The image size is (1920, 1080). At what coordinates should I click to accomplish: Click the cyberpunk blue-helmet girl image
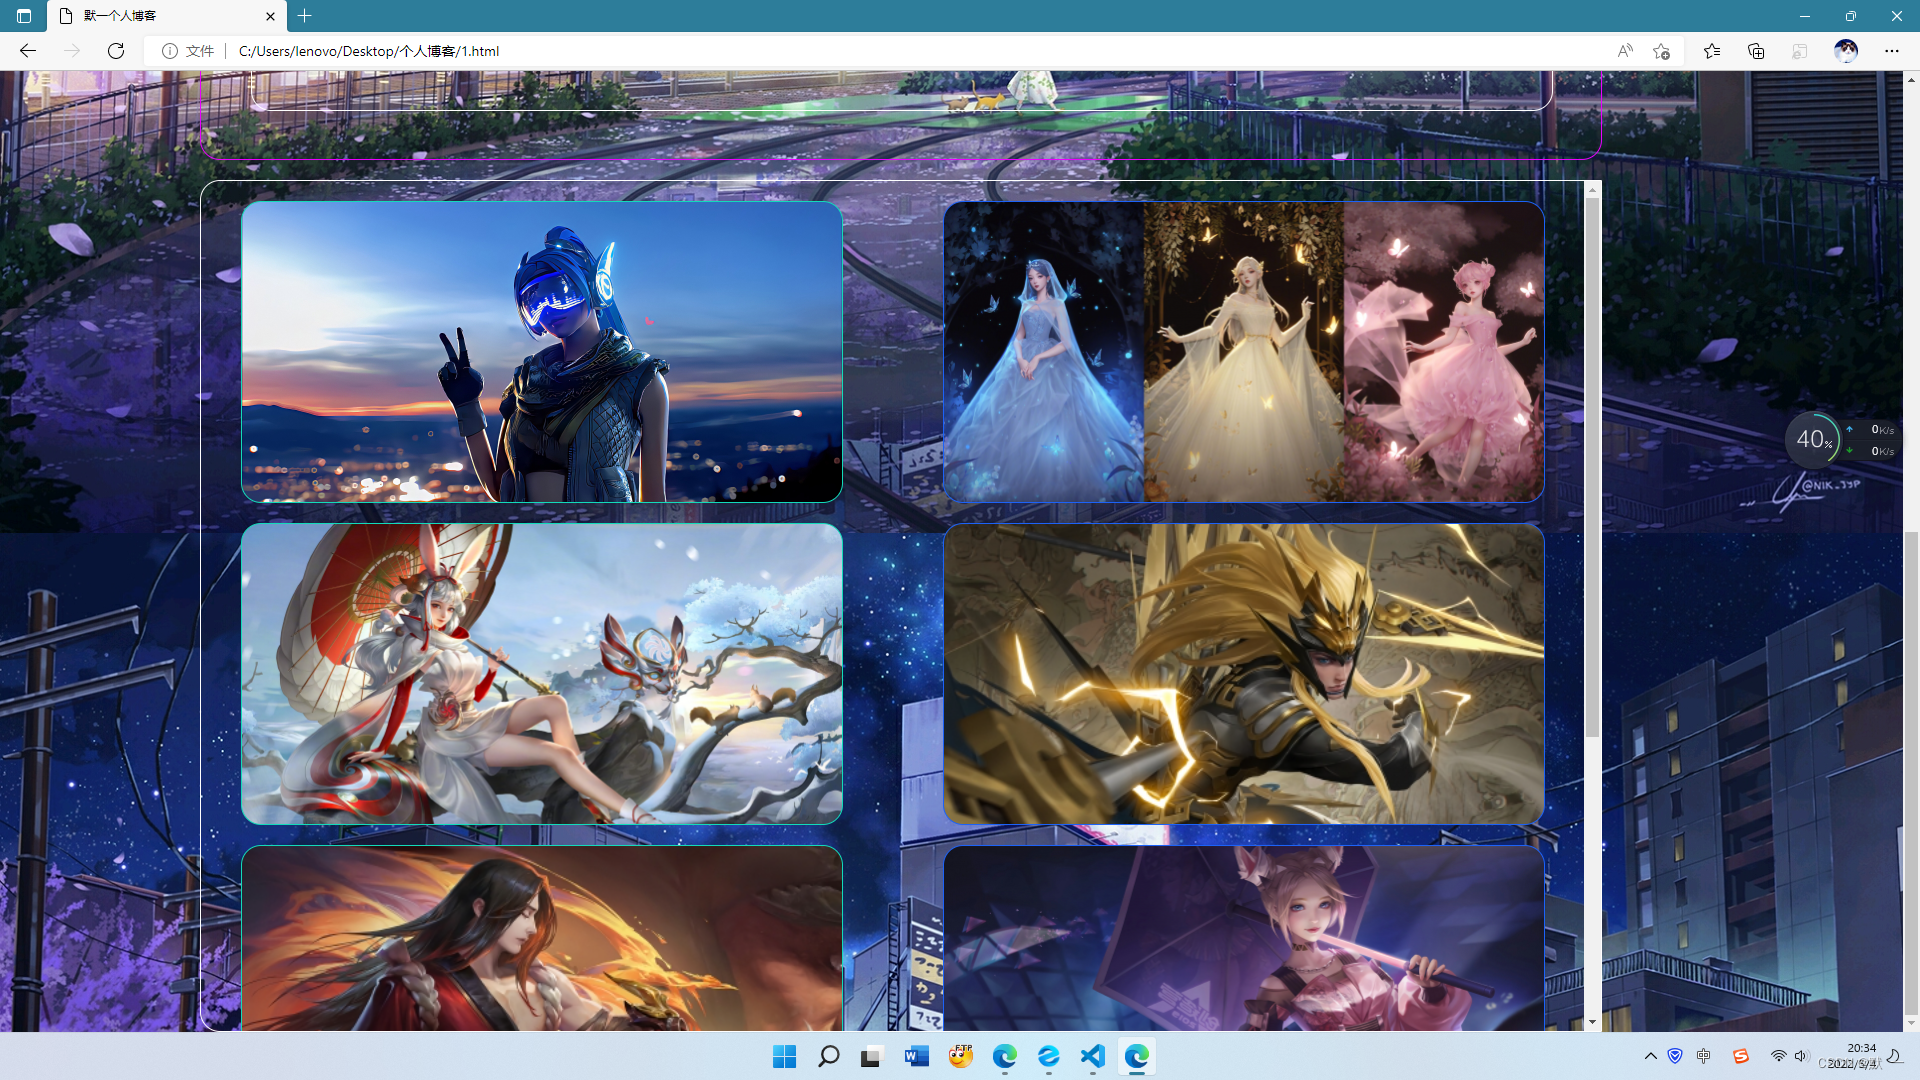click(x=542, y=352)
